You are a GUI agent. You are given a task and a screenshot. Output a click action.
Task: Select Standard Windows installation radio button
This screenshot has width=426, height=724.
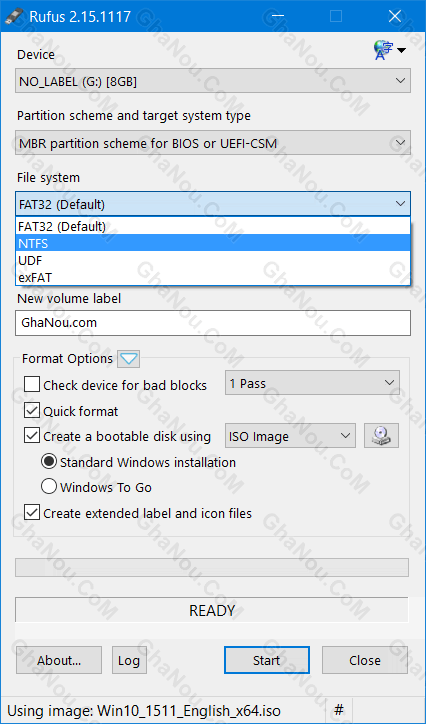(x=49, y=462)
